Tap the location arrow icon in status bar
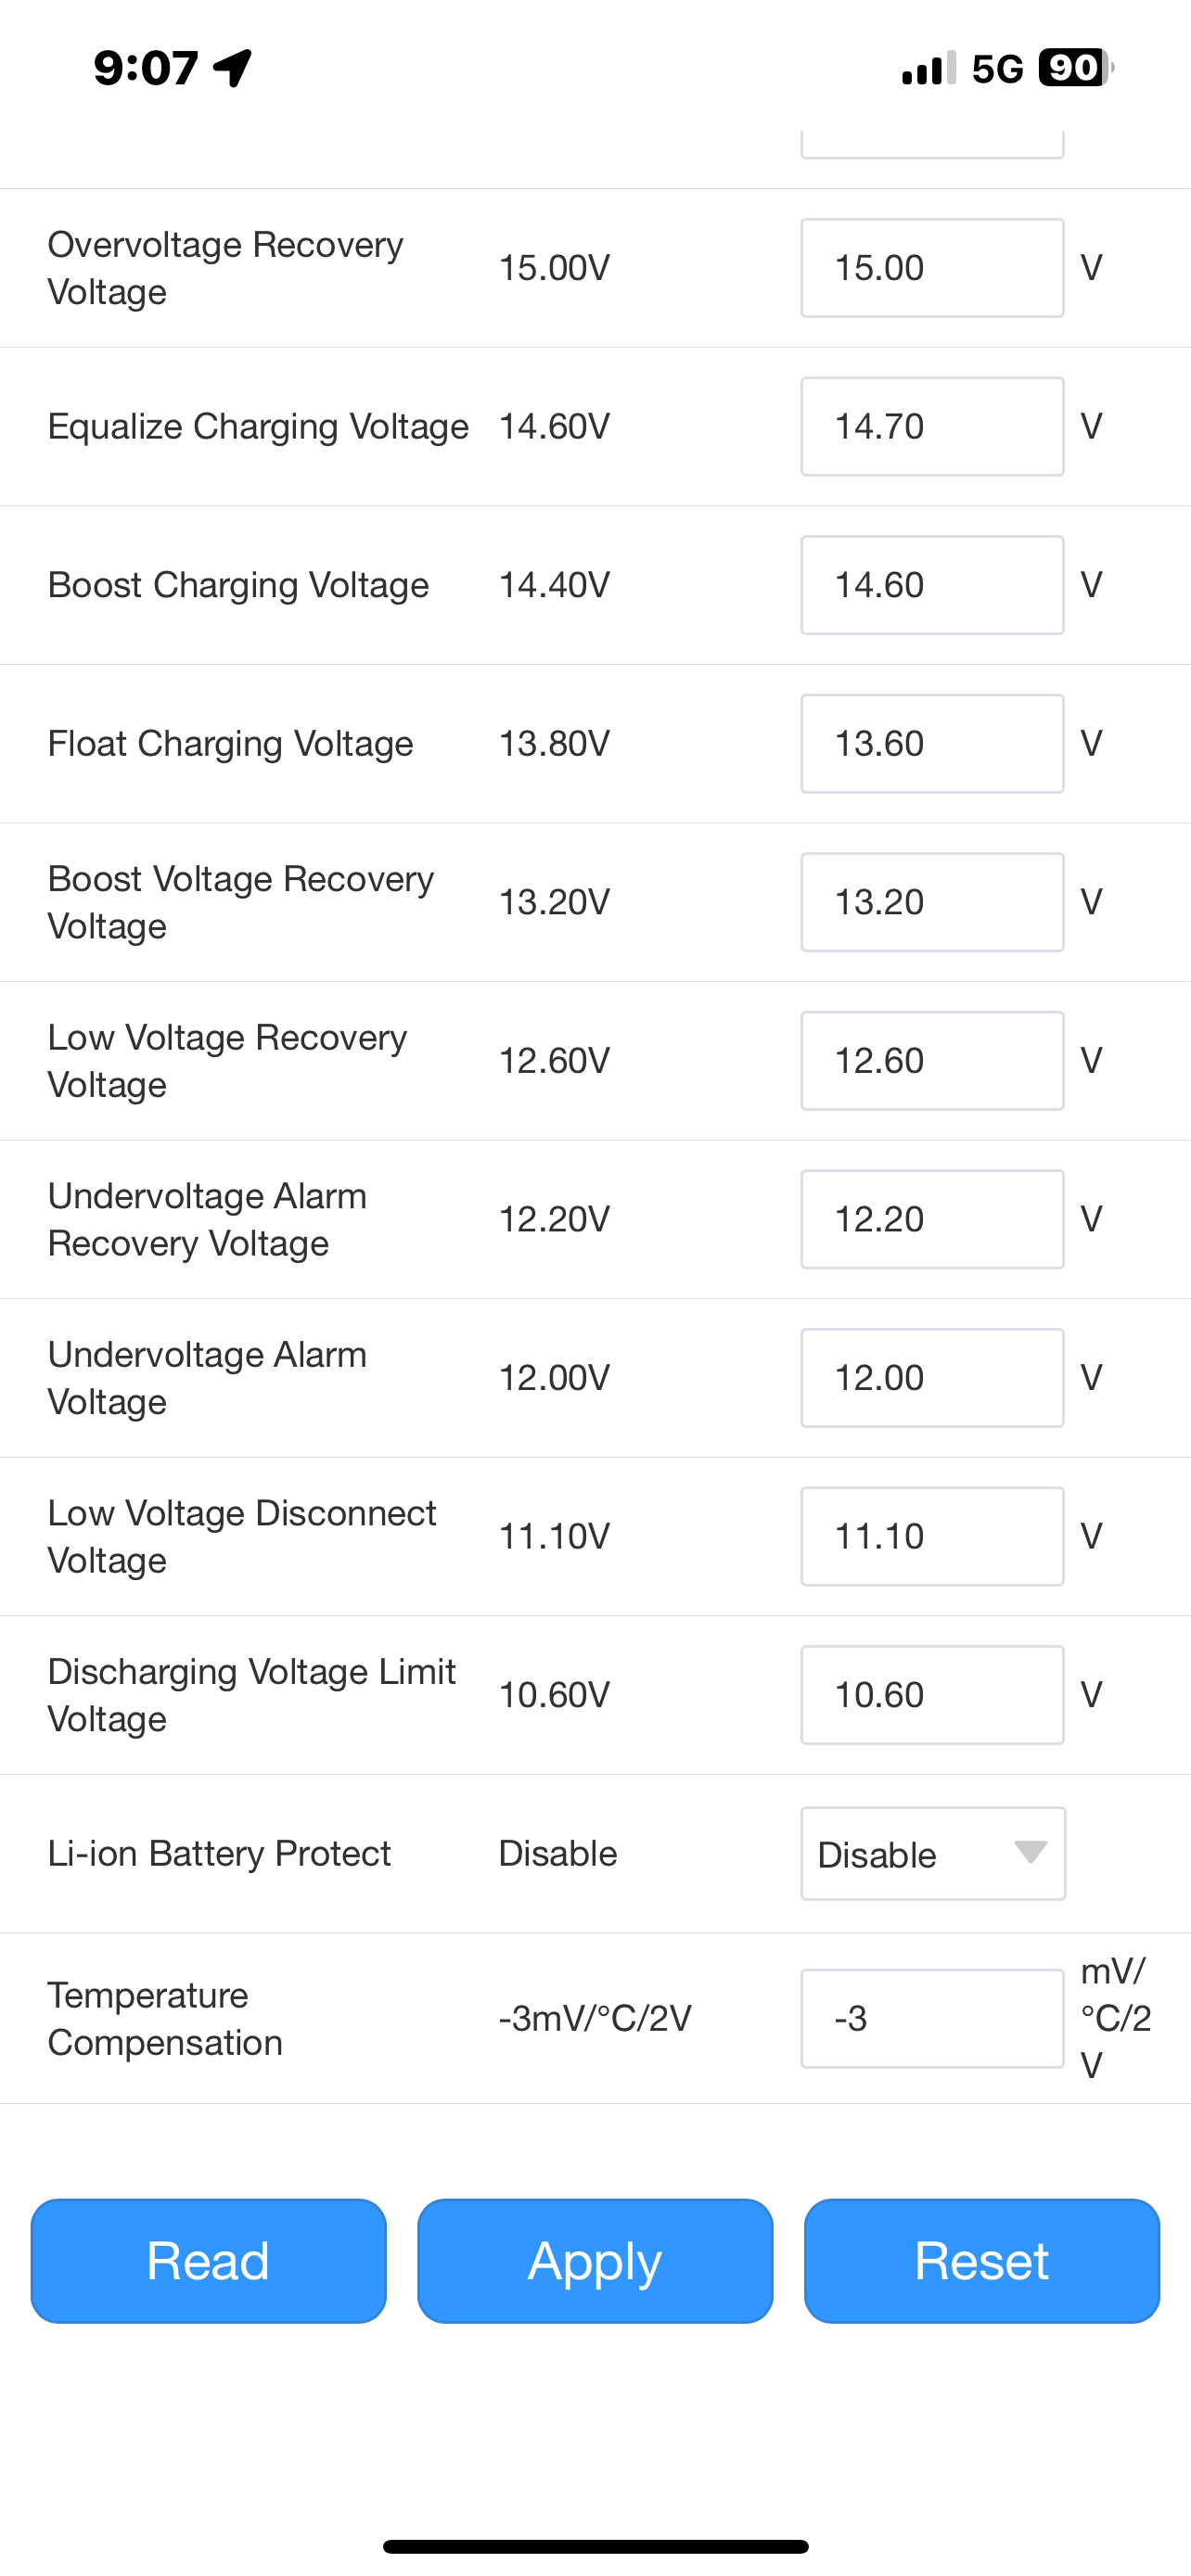Image resolution: width=1191 pixels, height=2576 pixels. (234, 68)
